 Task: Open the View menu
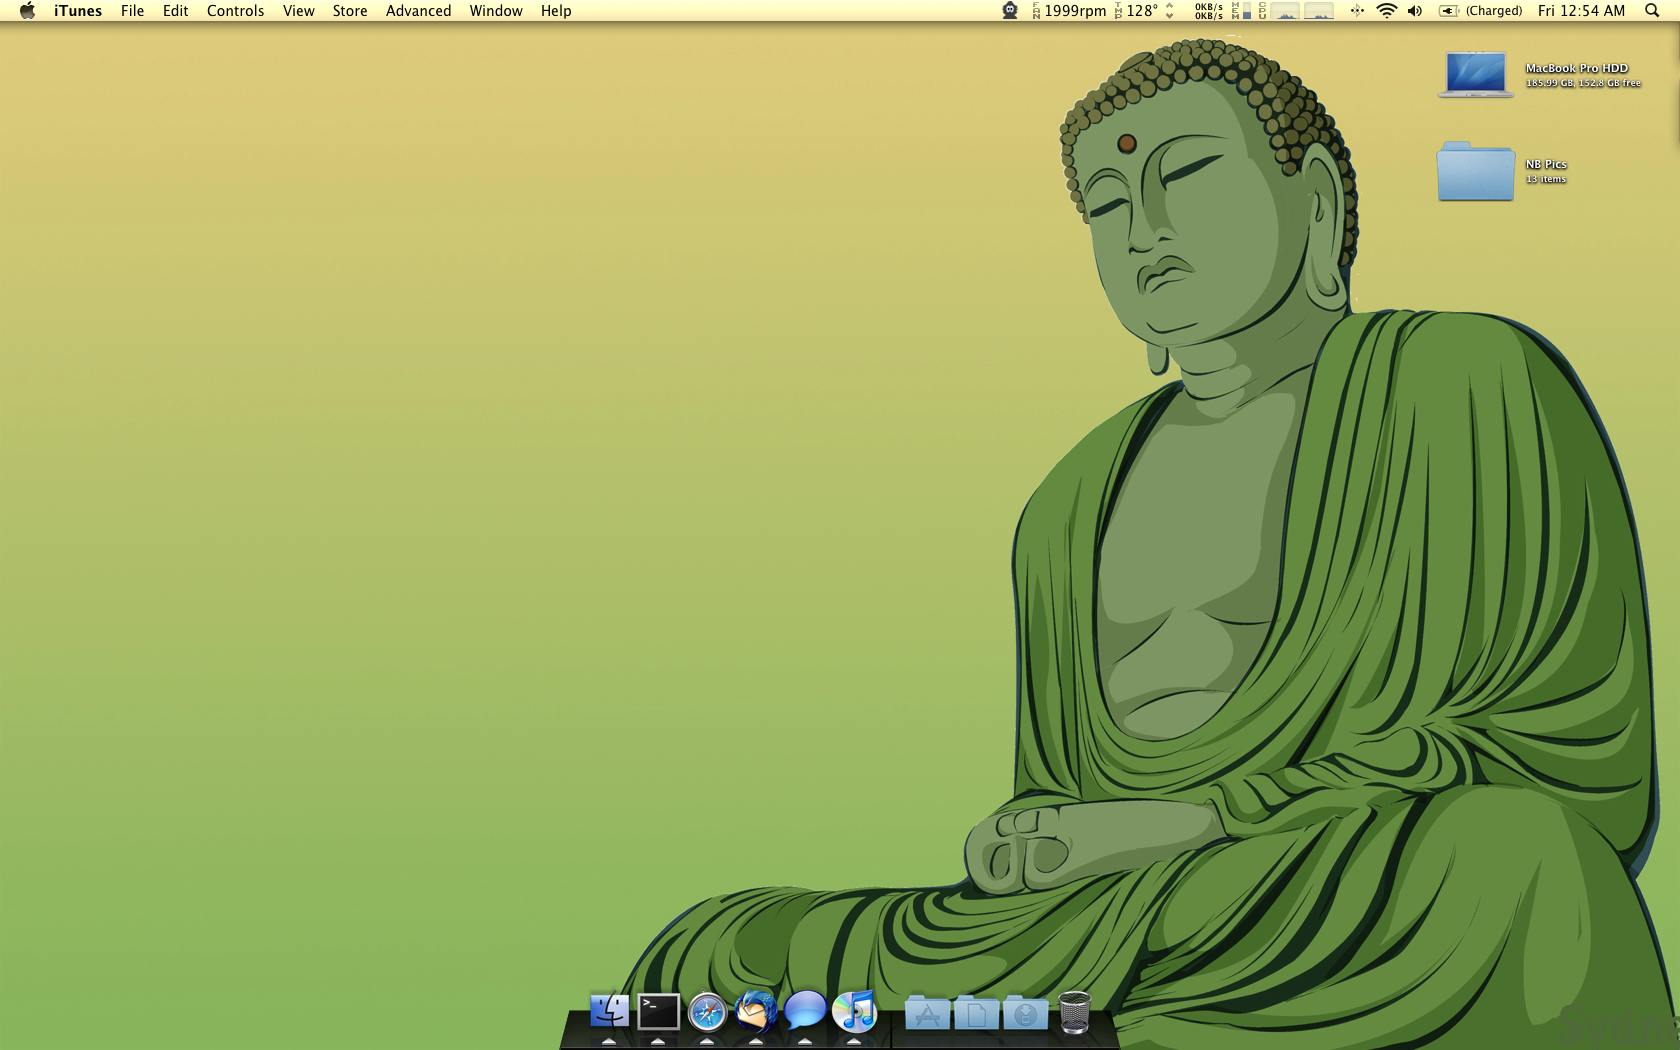(x=298, y=11)
